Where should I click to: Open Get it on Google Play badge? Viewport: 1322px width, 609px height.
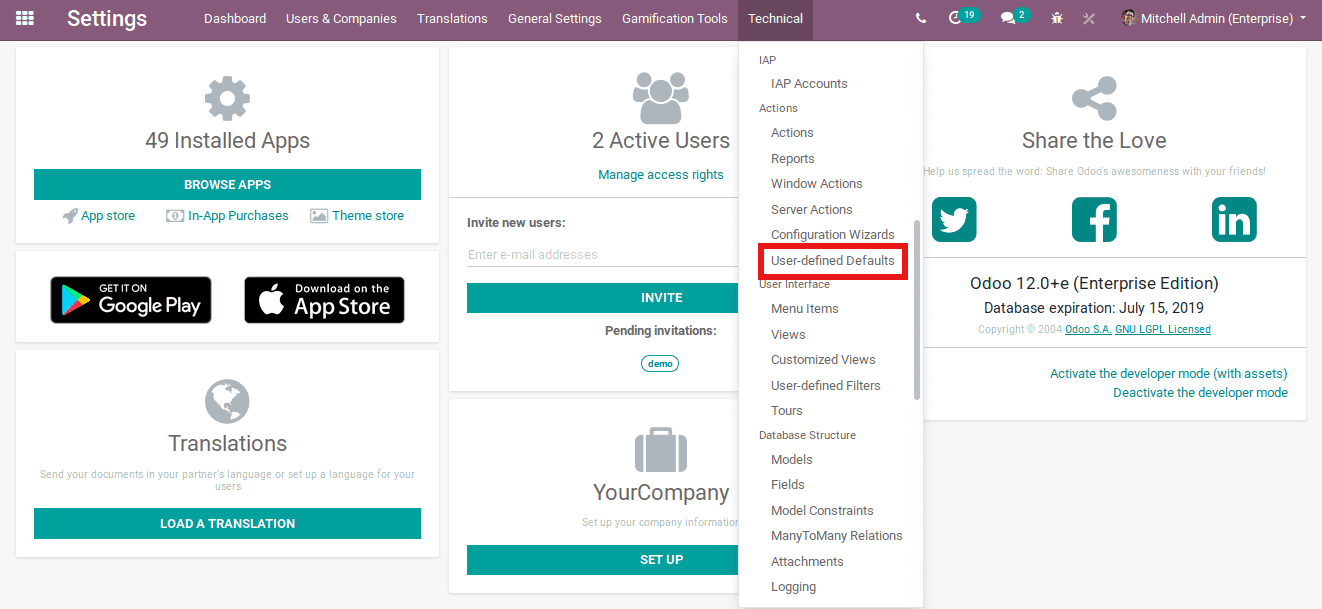(x=131, y=300)
